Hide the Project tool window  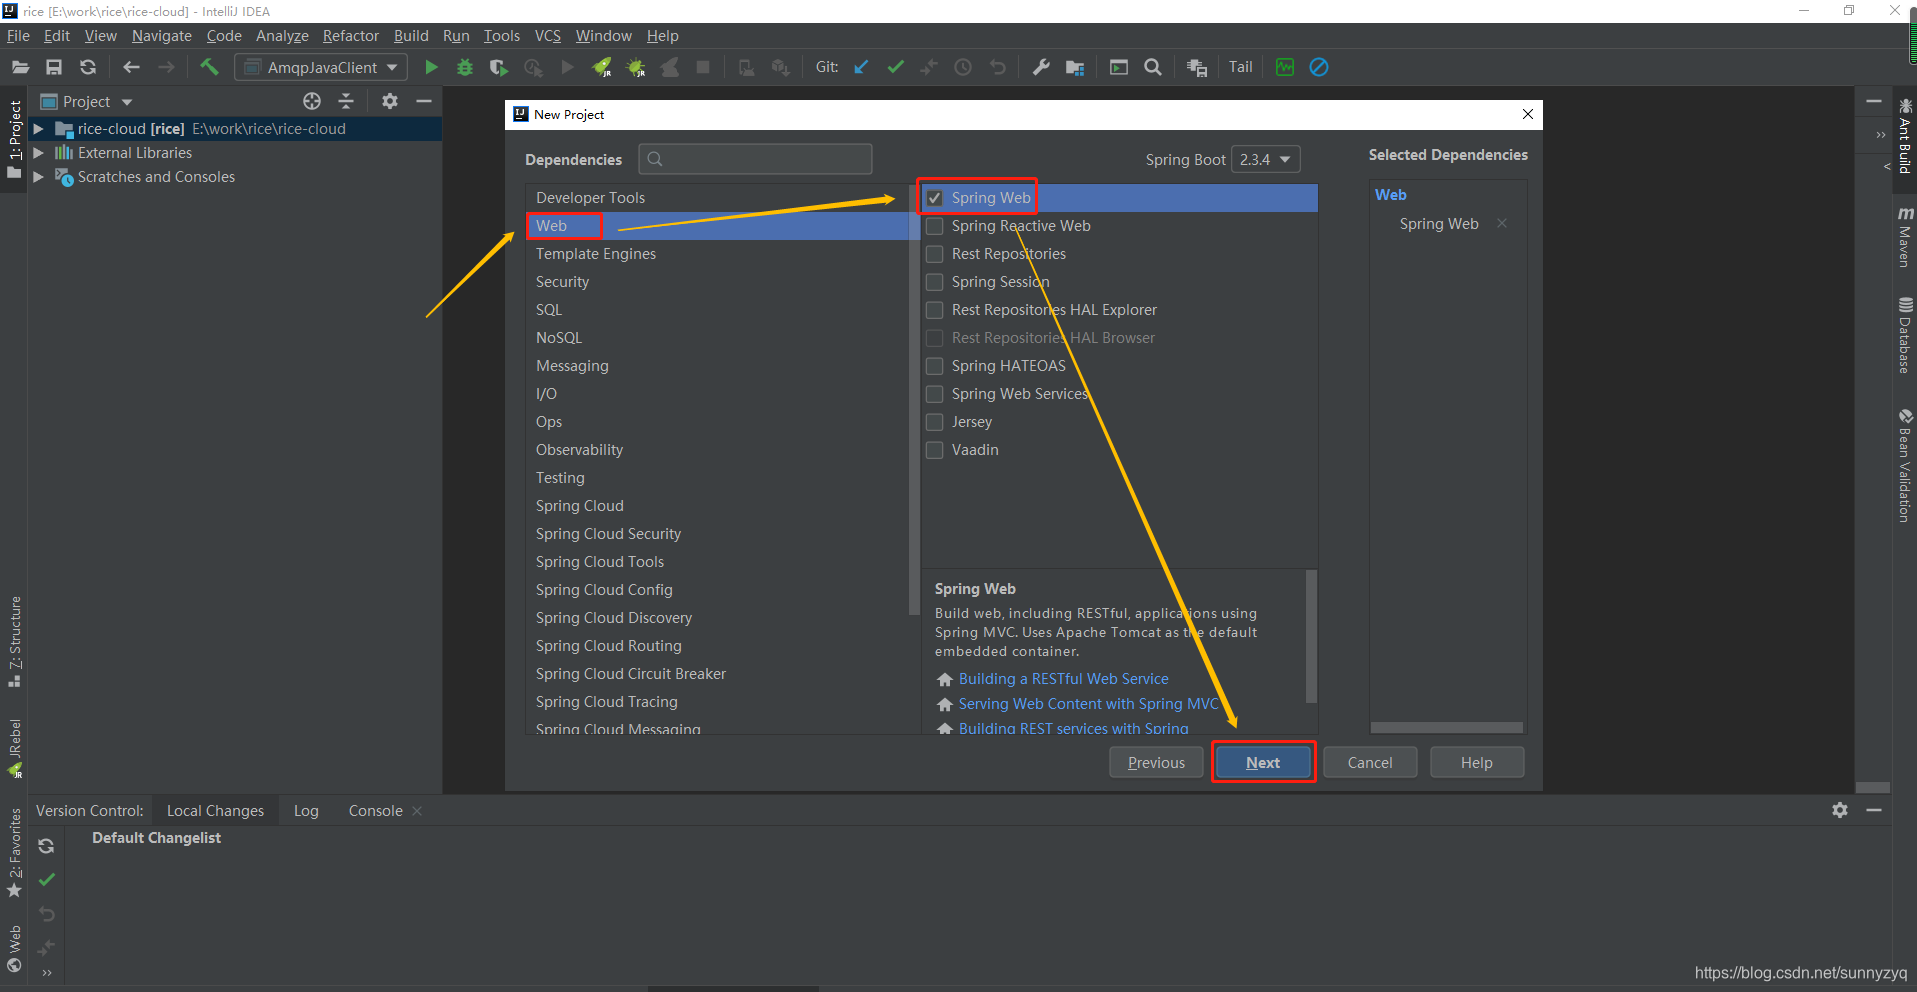pyautogui.click(x=424, y=101)
